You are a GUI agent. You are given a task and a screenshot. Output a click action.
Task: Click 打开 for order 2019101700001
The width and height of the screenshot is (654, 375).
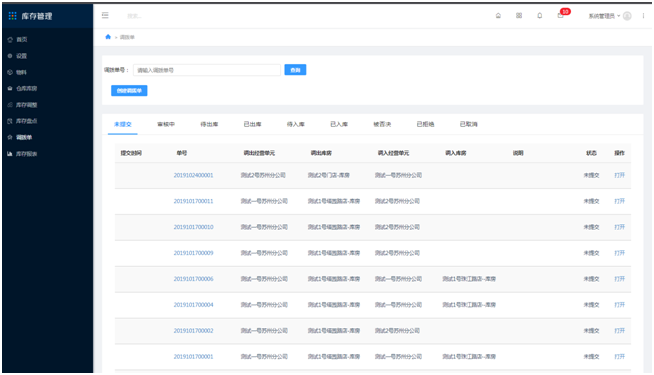click(619, 356)
